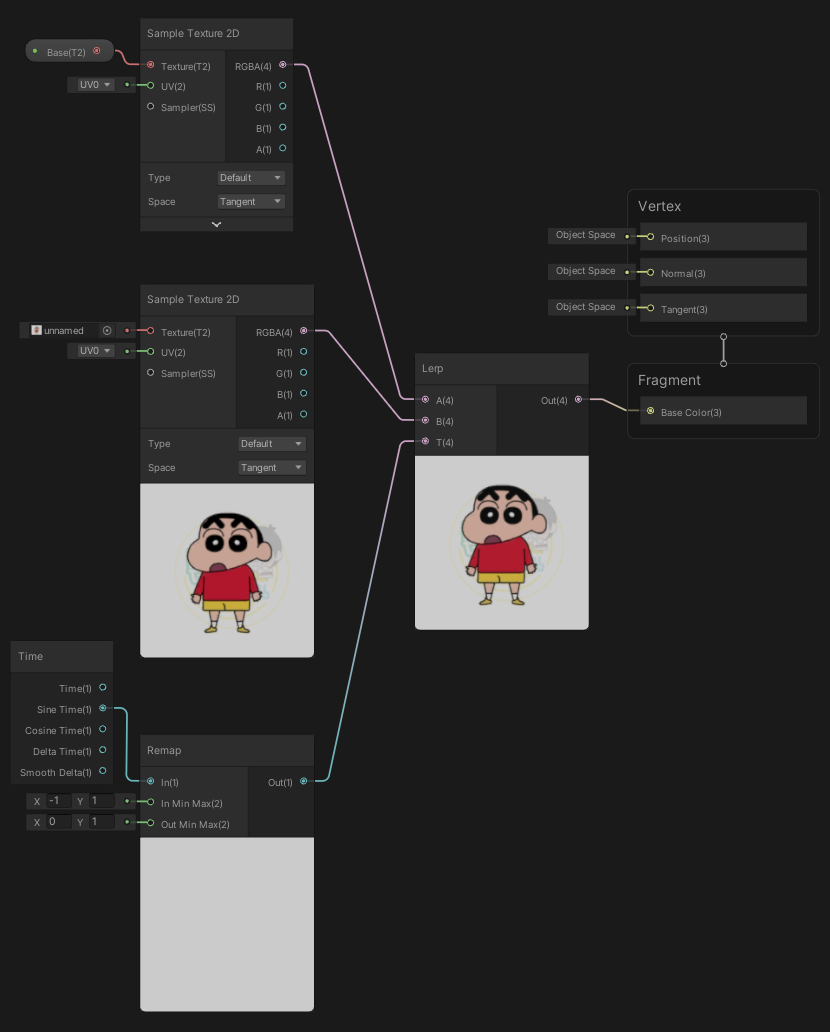This screenshot has width=830, height=1032.
Task: Click the unnamed Sample Texture 2D preview image
Action: pyautogui.click(x=227, y=570)
